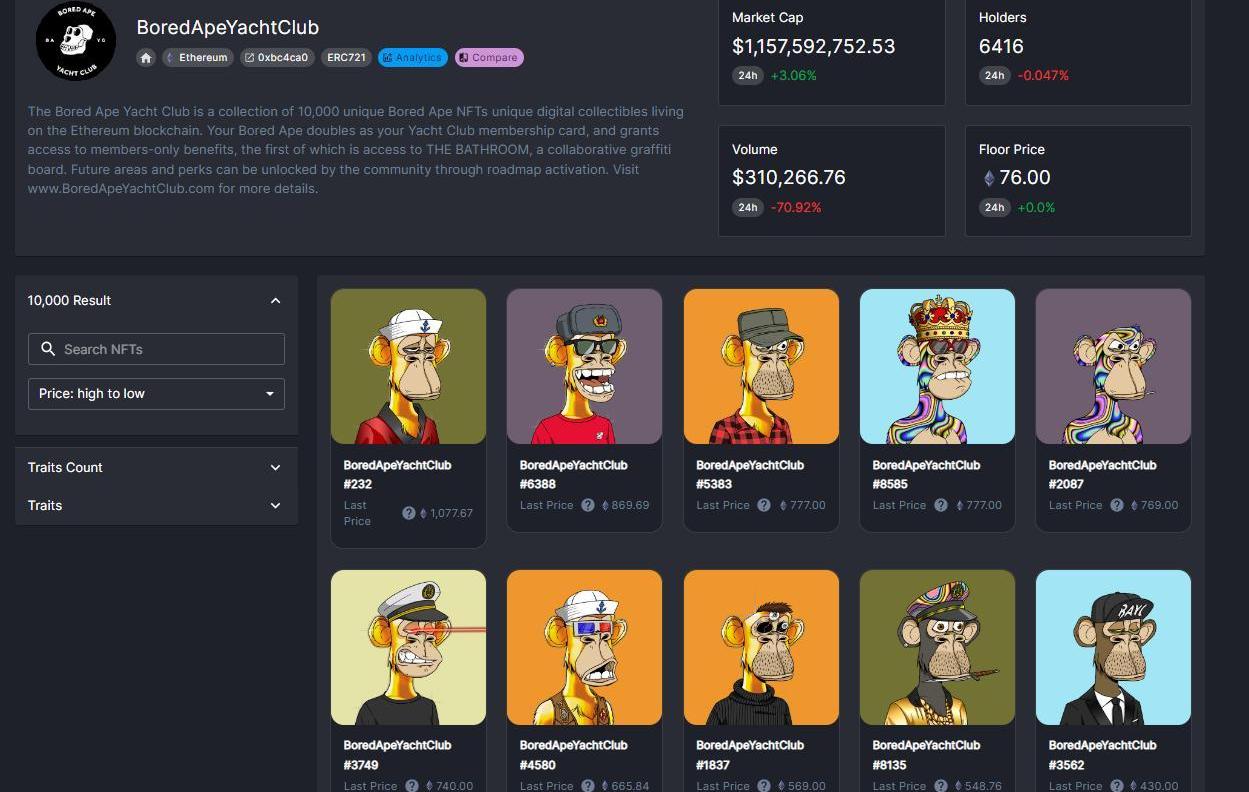Open the Compare badge
1249x792 pixels.
point(489,58)
